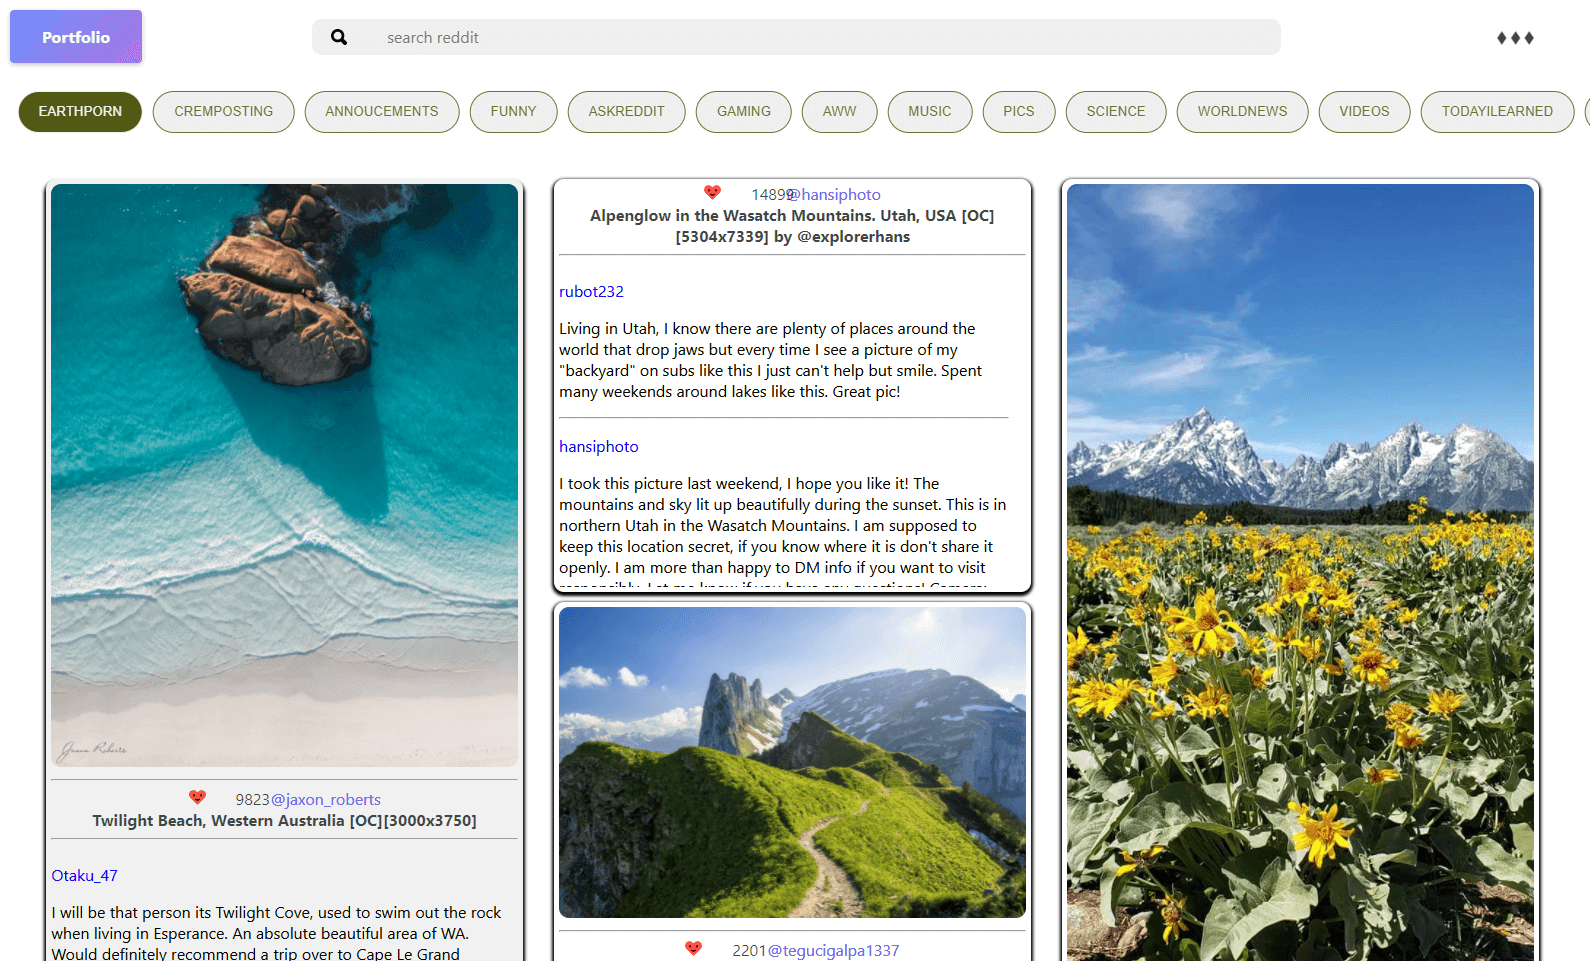Like the Twilight Beach post heart
Image resolution: width=1590 pixels, height=961 pixels.
pos(197,797)
